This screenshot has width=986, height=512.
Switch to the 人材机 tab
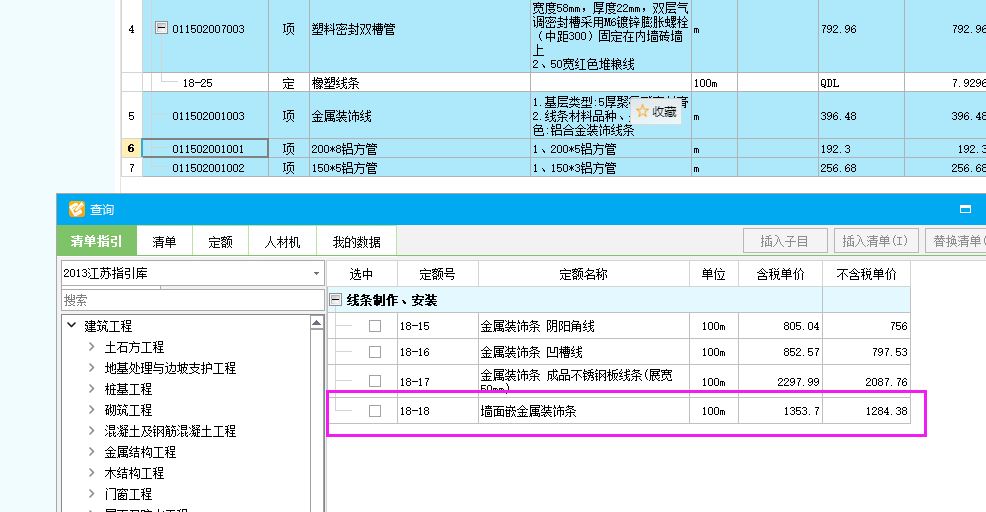tap(282, 242)
